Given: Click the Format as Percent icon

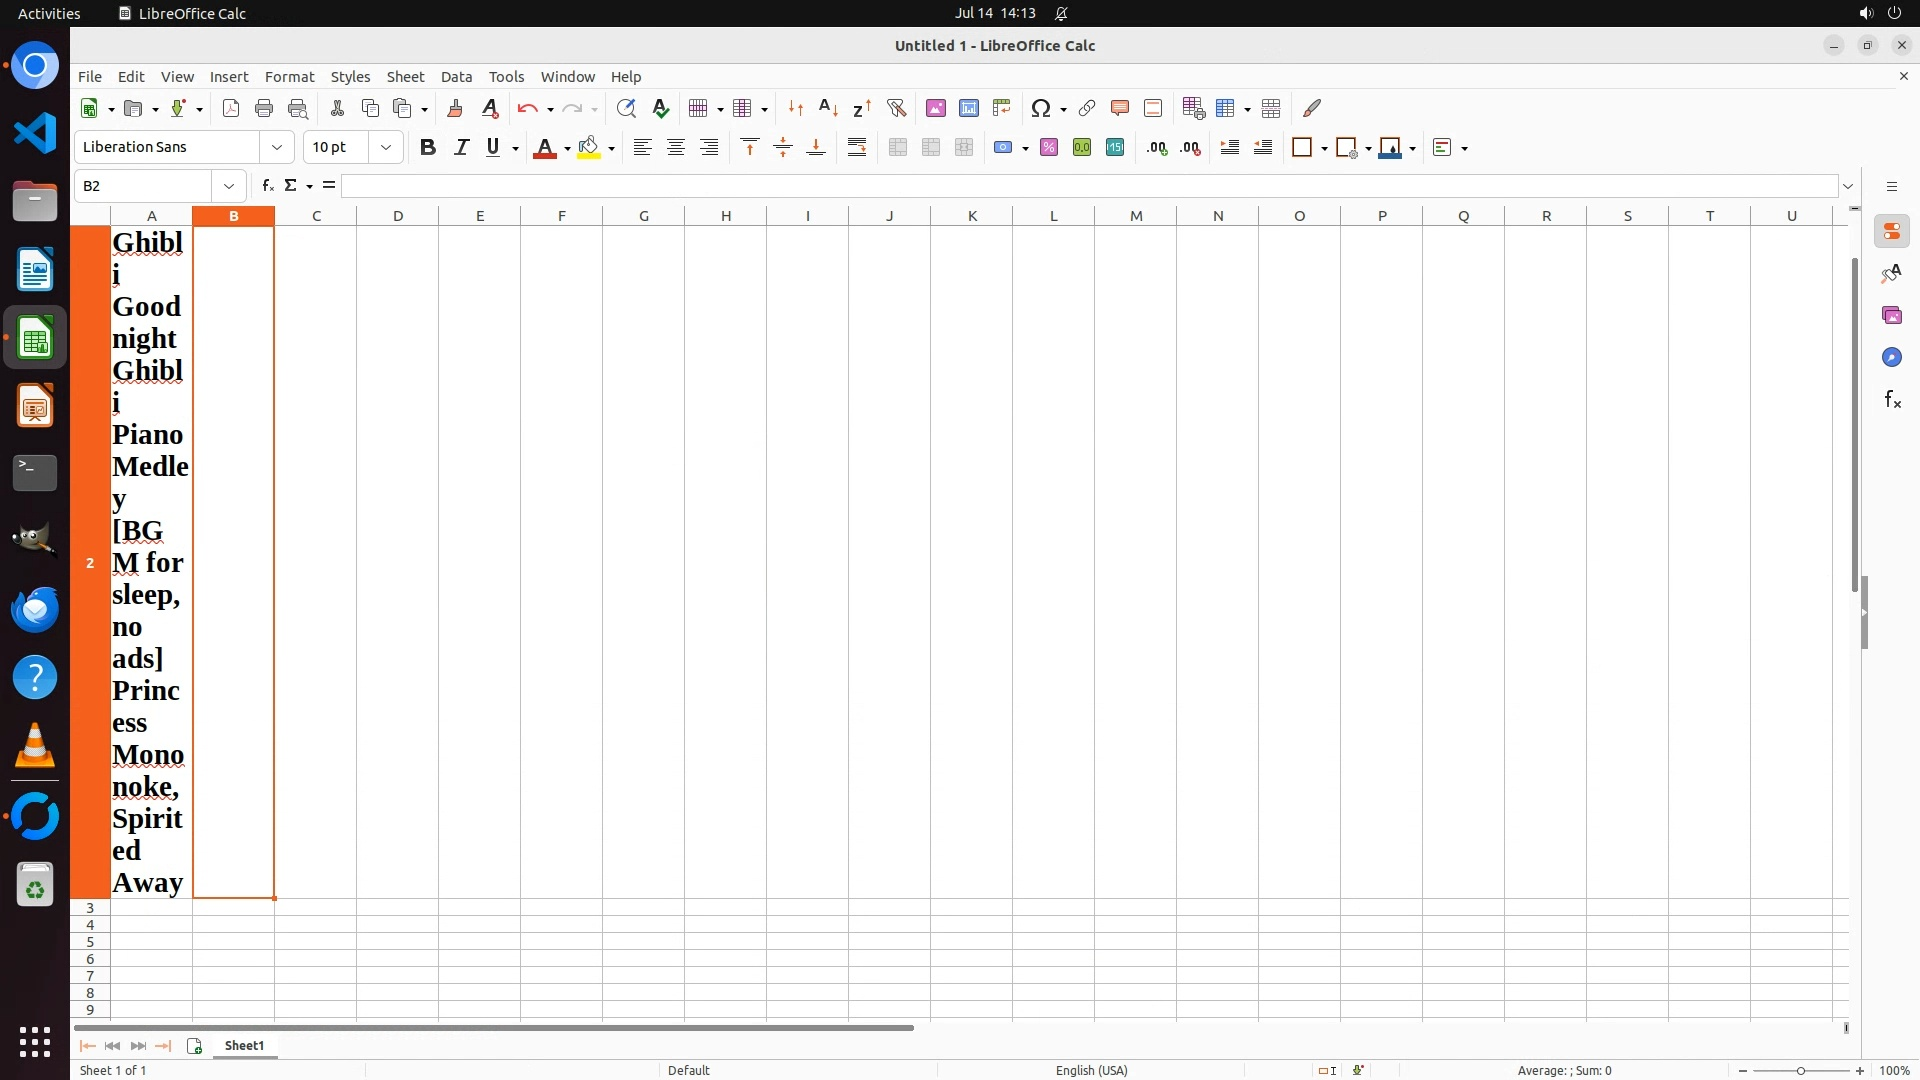Looking at the screenshot, I should point(1049,147).
